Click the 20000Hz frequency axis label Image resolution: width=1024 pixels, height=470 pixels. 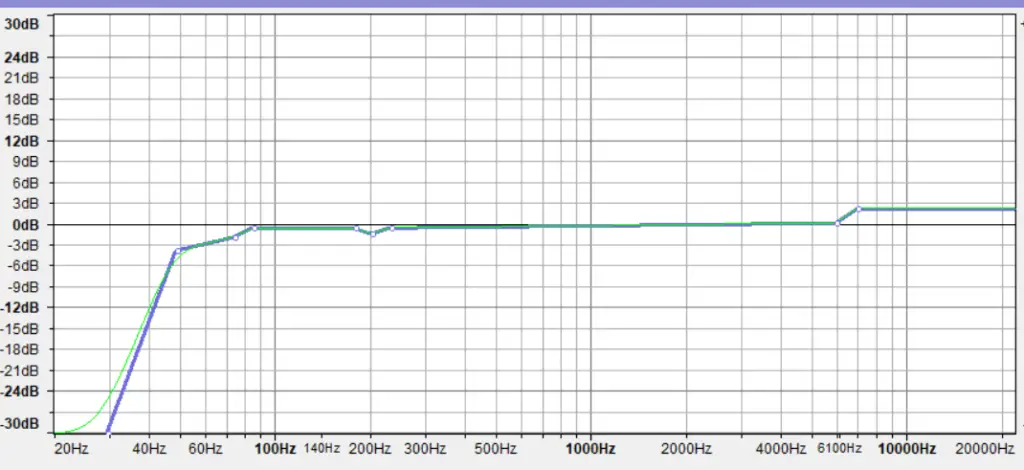click(985, 449)
